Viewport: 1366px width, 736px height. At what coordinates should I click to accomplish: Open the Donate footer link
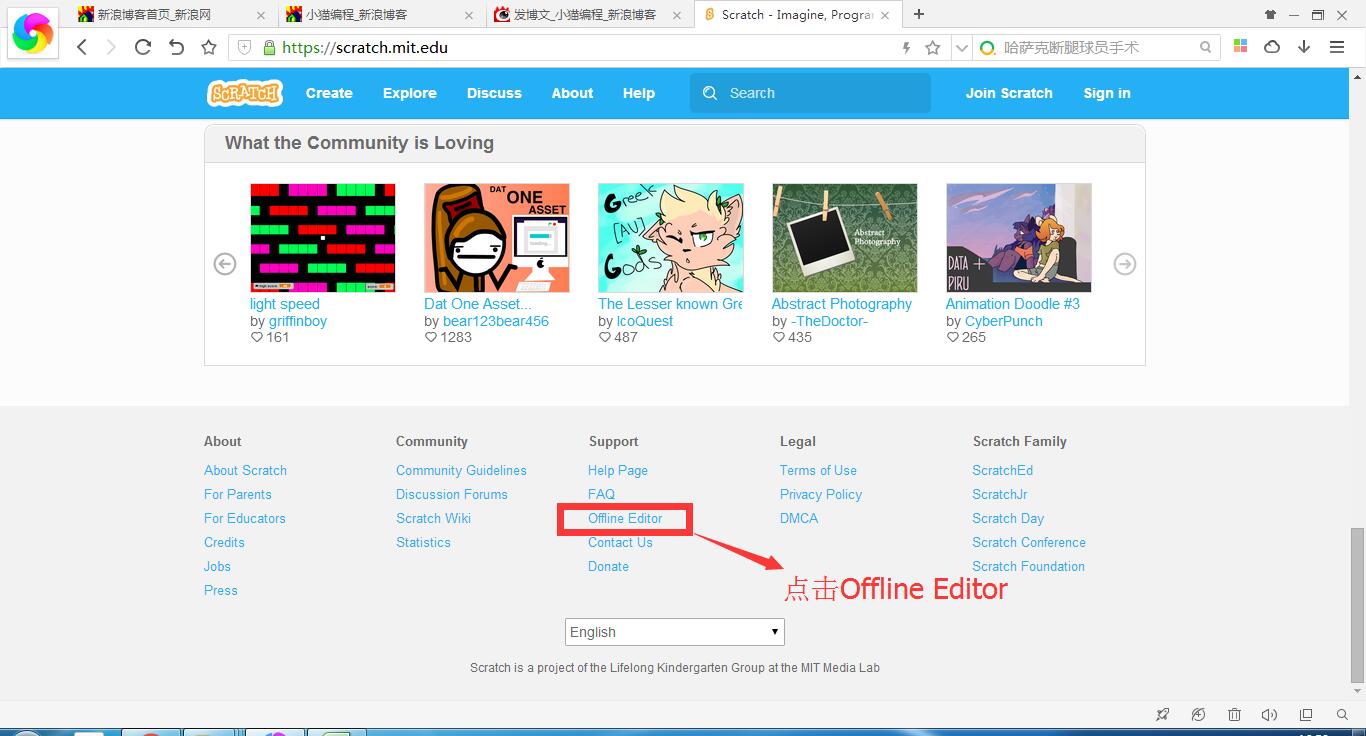(x=608, y=566)
